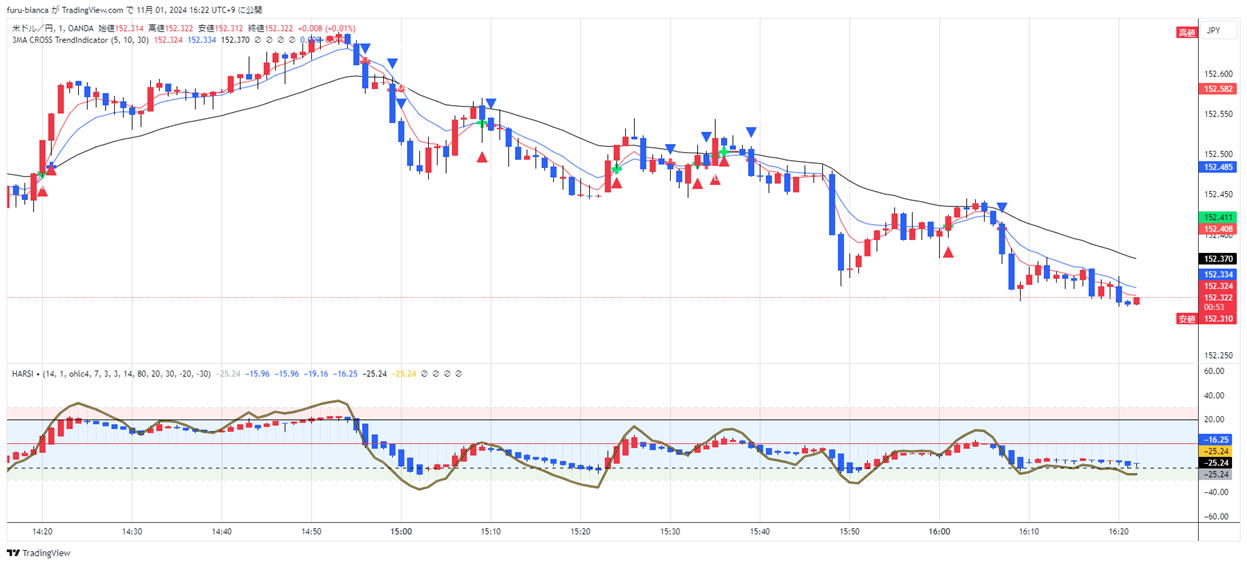This screenshot has width=1247, height=565.
Task: Click the 高値 high price label
Action: [x=1186, y=33]
